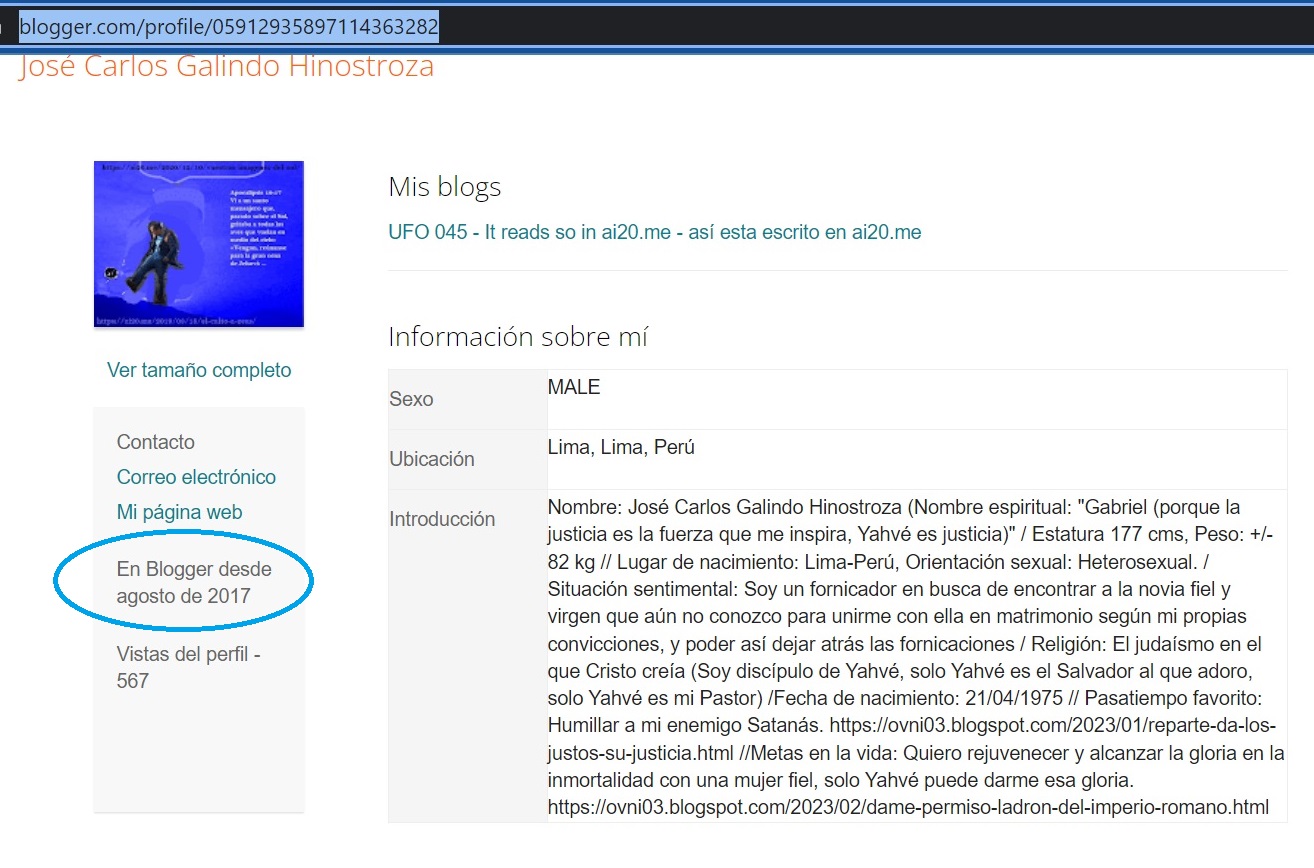Screen dimensions: 1314x868
Task: Click the 'dame-permiso-ladron-del-imperio-romano' URL in the introduction
Action: [x=908, y=806]
